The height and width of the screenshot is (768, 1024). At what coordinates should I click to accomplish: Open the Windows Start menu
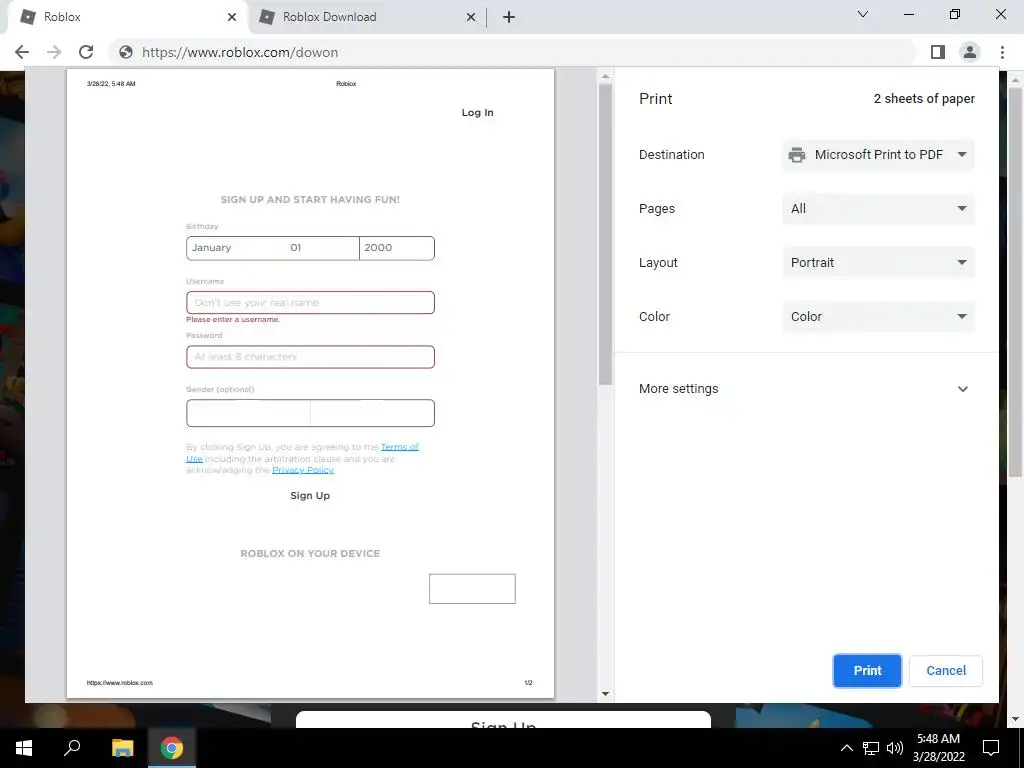point(24,748)
